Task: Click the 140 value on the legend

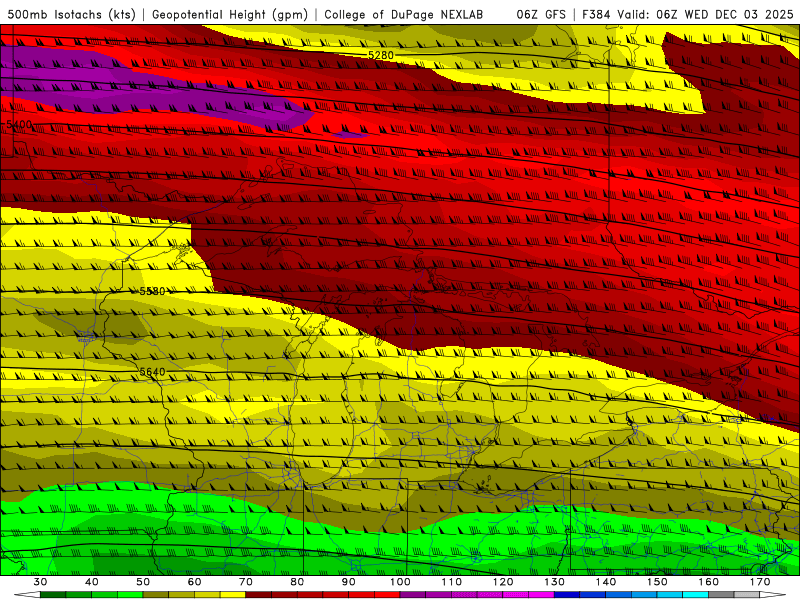Action: (606, 582)
